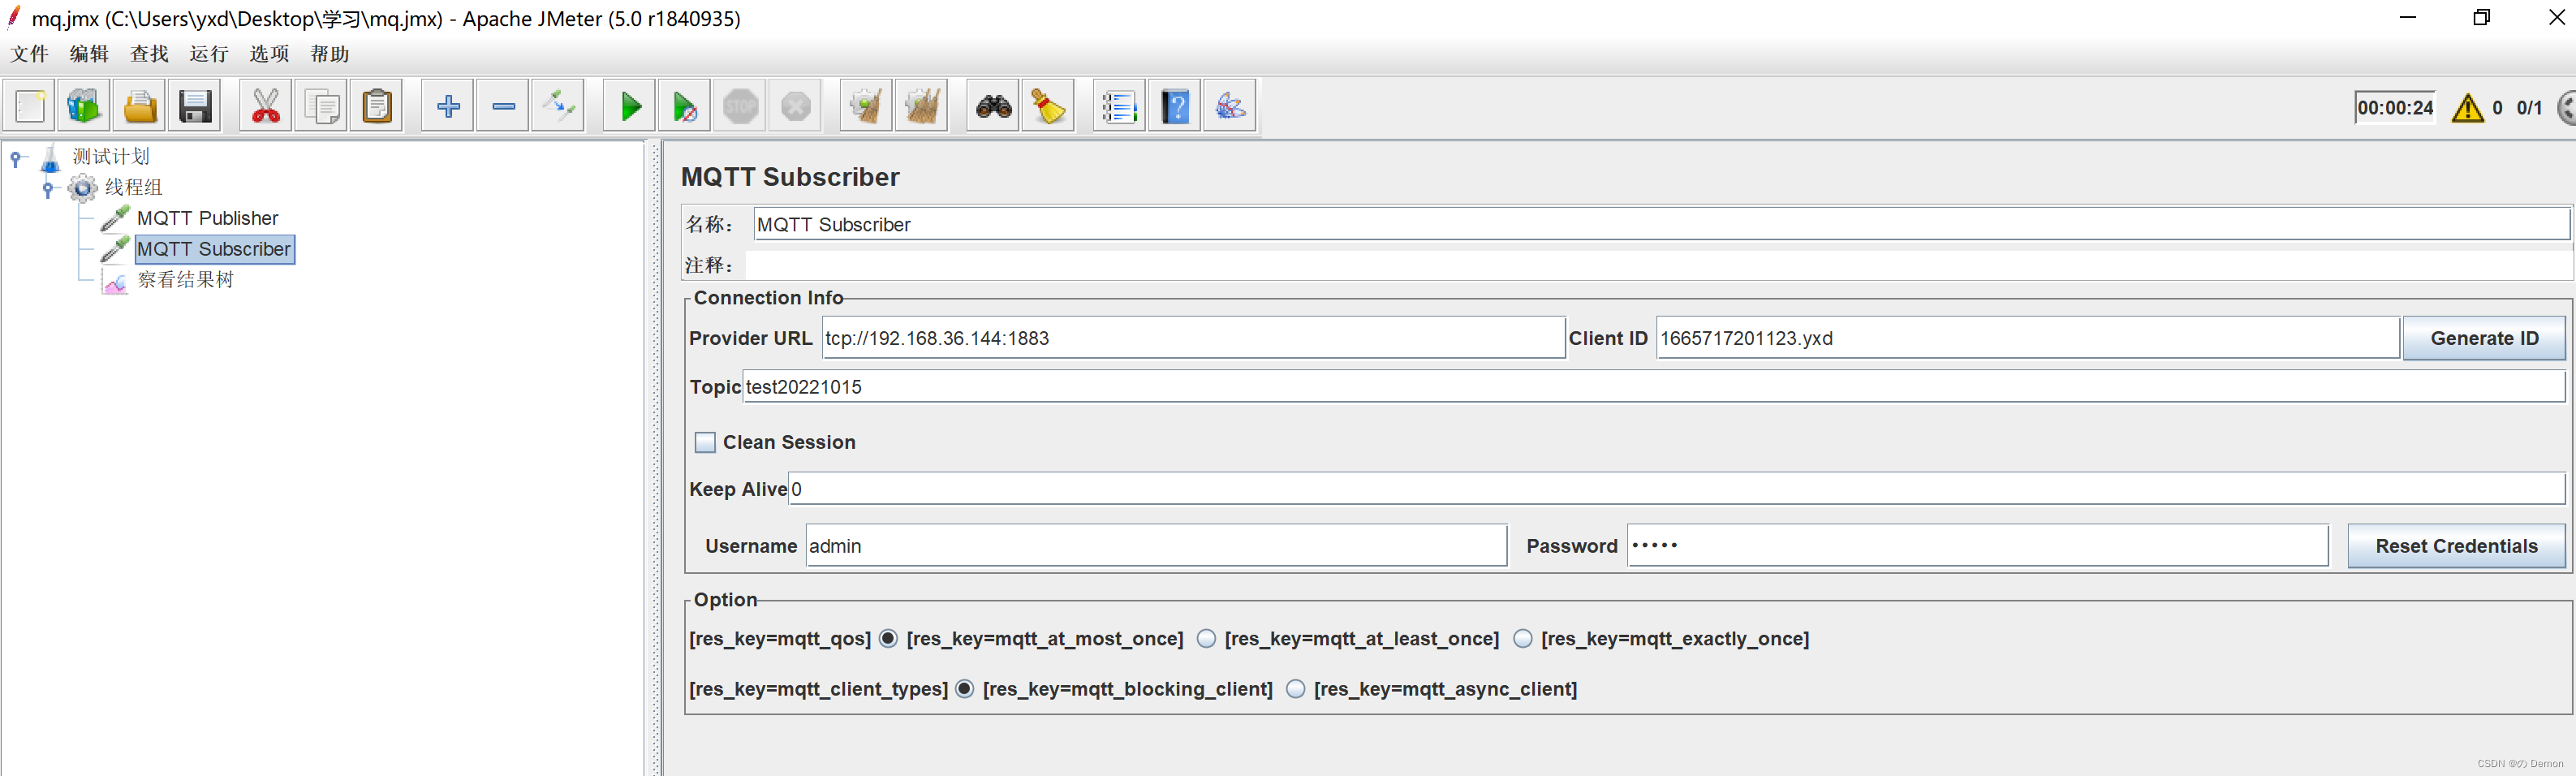2576x776 pixels.
Task: Click the Open file folder icon
Action: pos(140,106)
